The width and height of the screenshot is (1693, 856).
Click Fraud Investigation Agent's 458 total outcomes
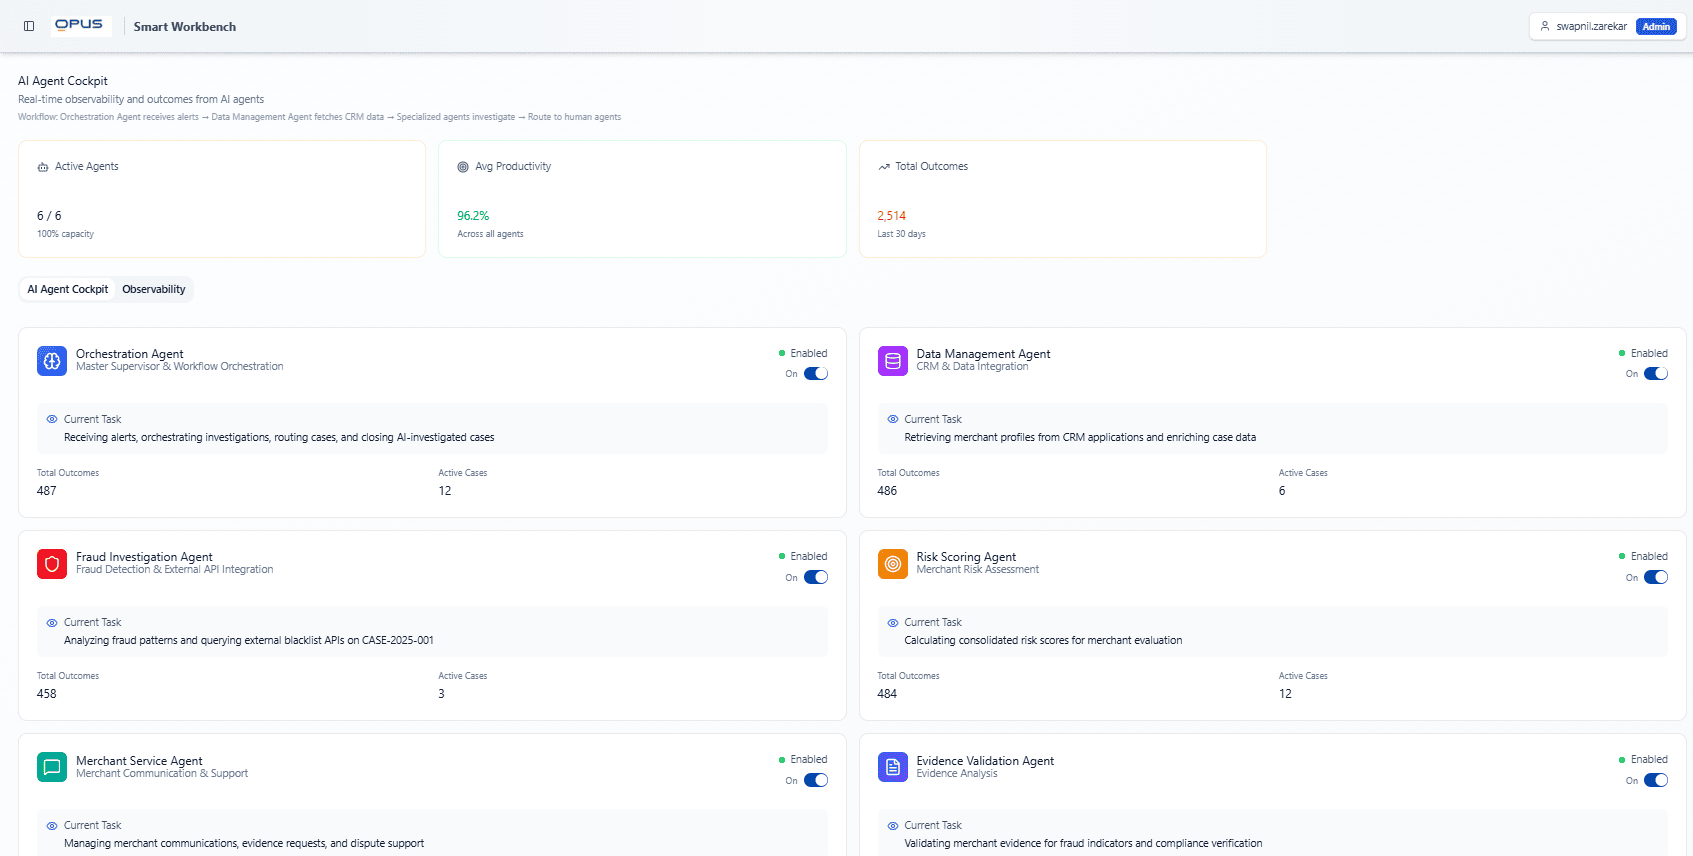click(x=47, y=694)
